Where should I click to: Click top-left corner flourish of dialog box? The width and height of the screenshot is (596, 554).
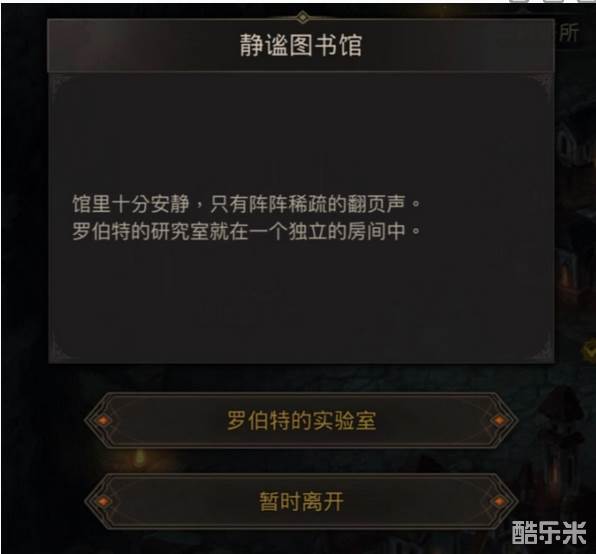(61, 84)
